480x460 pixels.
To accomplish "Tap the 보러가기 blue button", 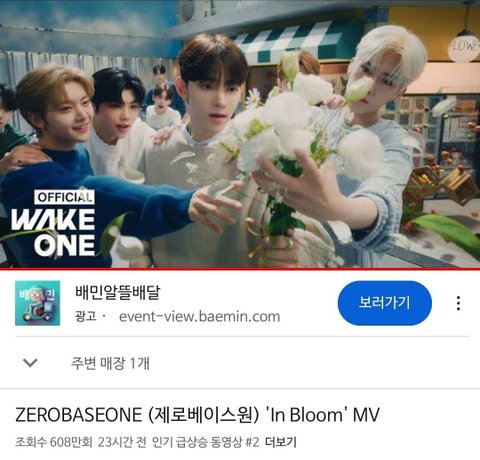I will click(x=385, y=303).
